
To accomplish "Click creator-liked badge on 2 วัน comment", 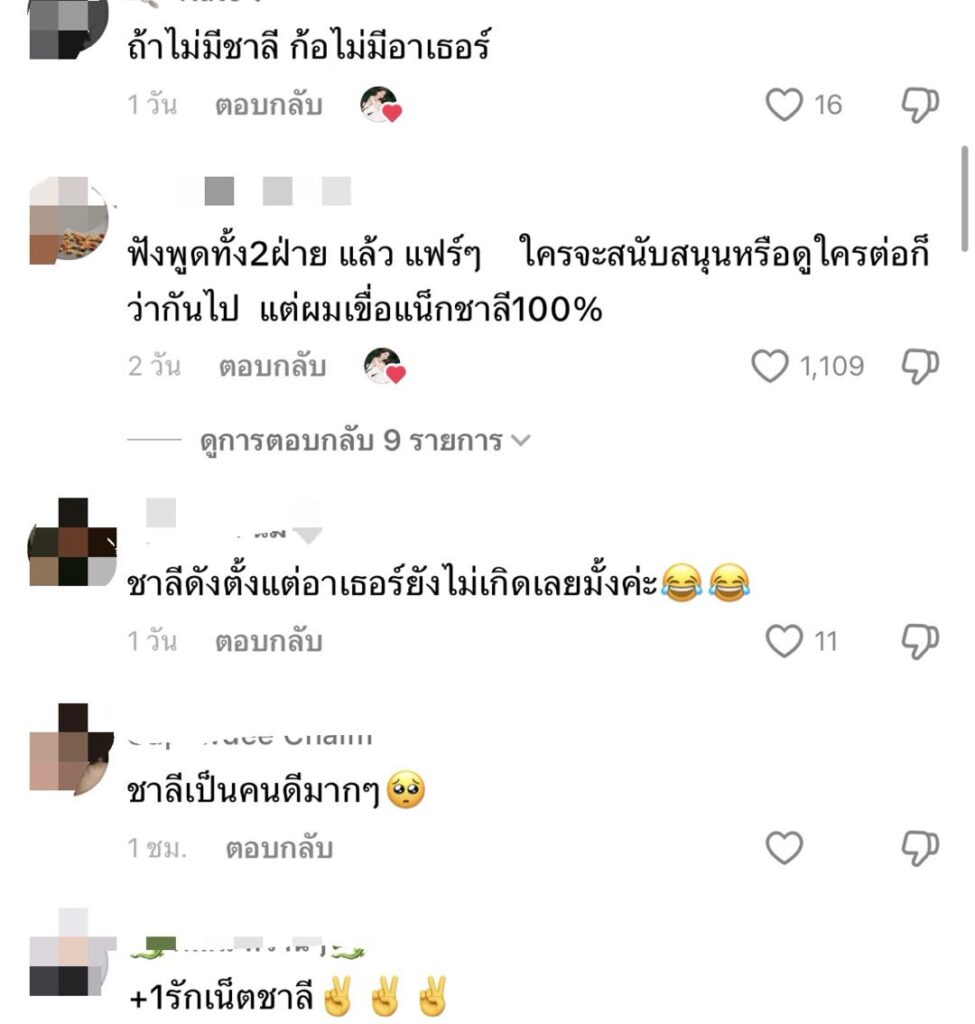I will click(385, 366).
